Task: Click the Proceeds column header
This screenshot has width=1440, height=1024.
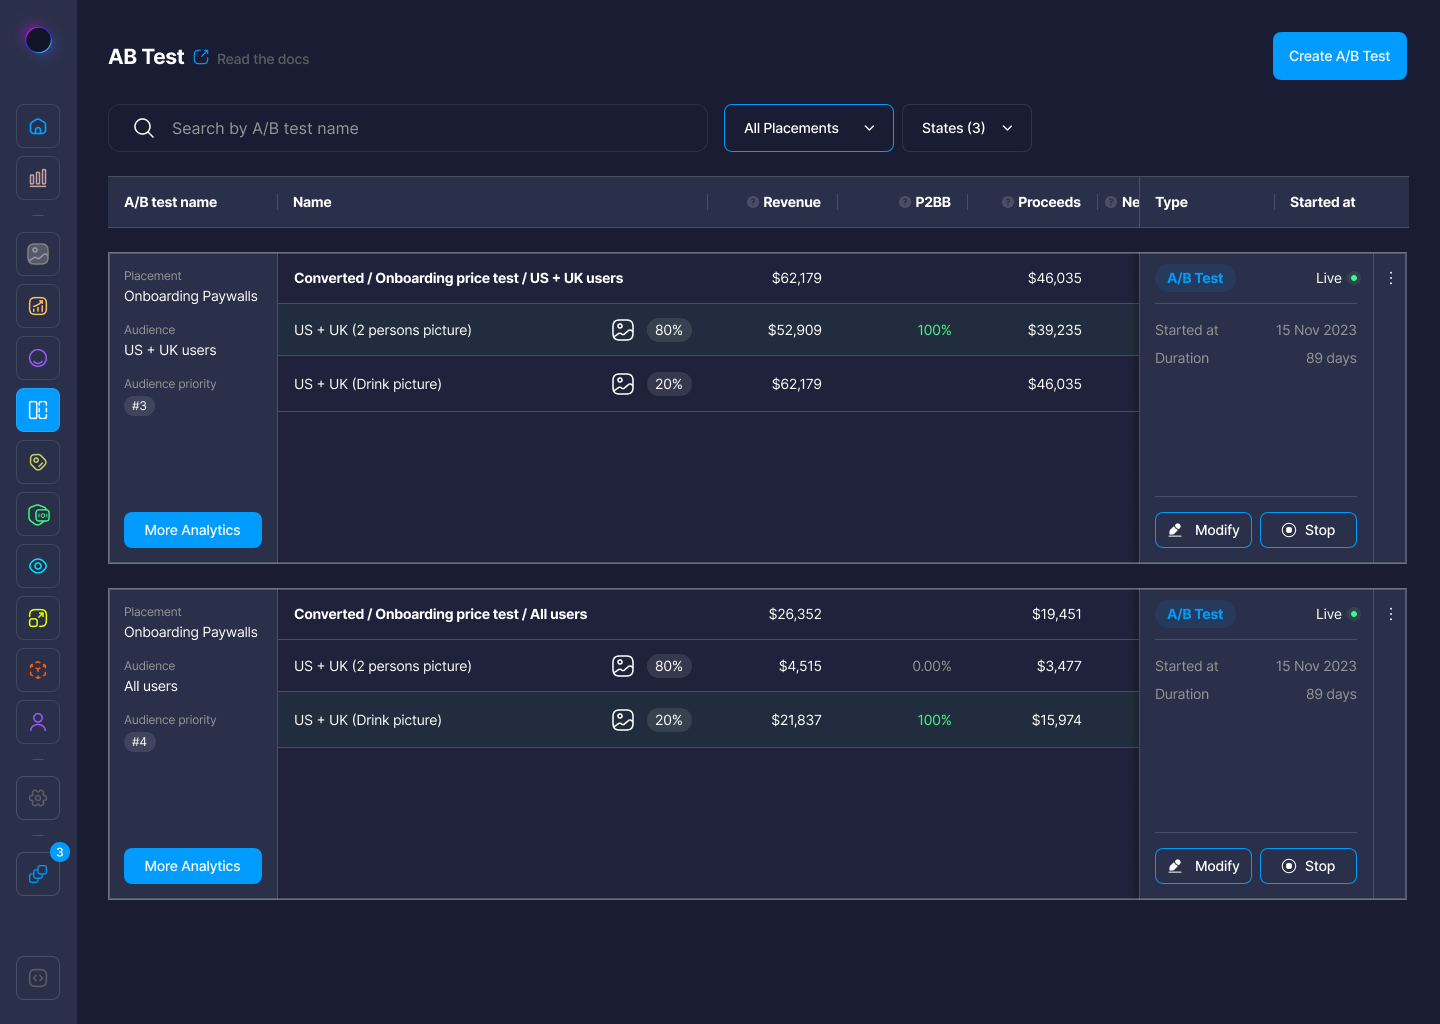Action: [x=1048, y=202]
